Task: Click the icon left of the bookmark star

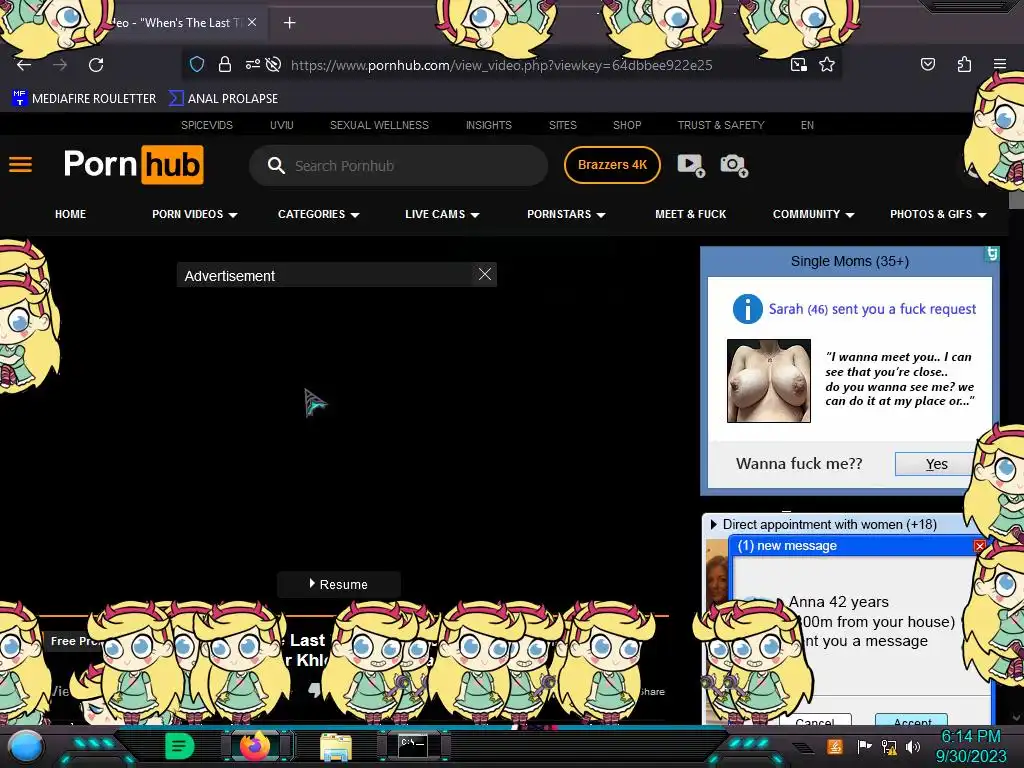Action: point(798,64)
